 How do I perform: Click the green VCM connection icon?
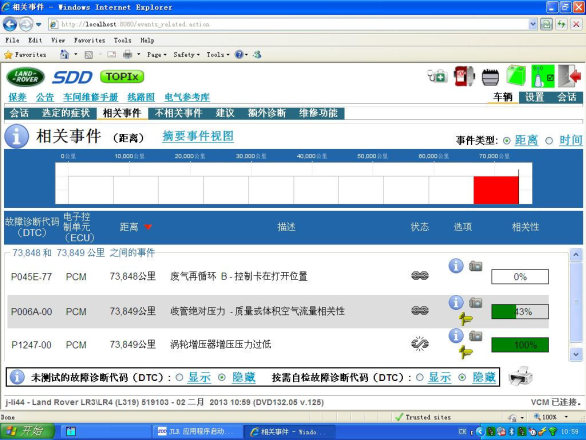click(543, 76)
